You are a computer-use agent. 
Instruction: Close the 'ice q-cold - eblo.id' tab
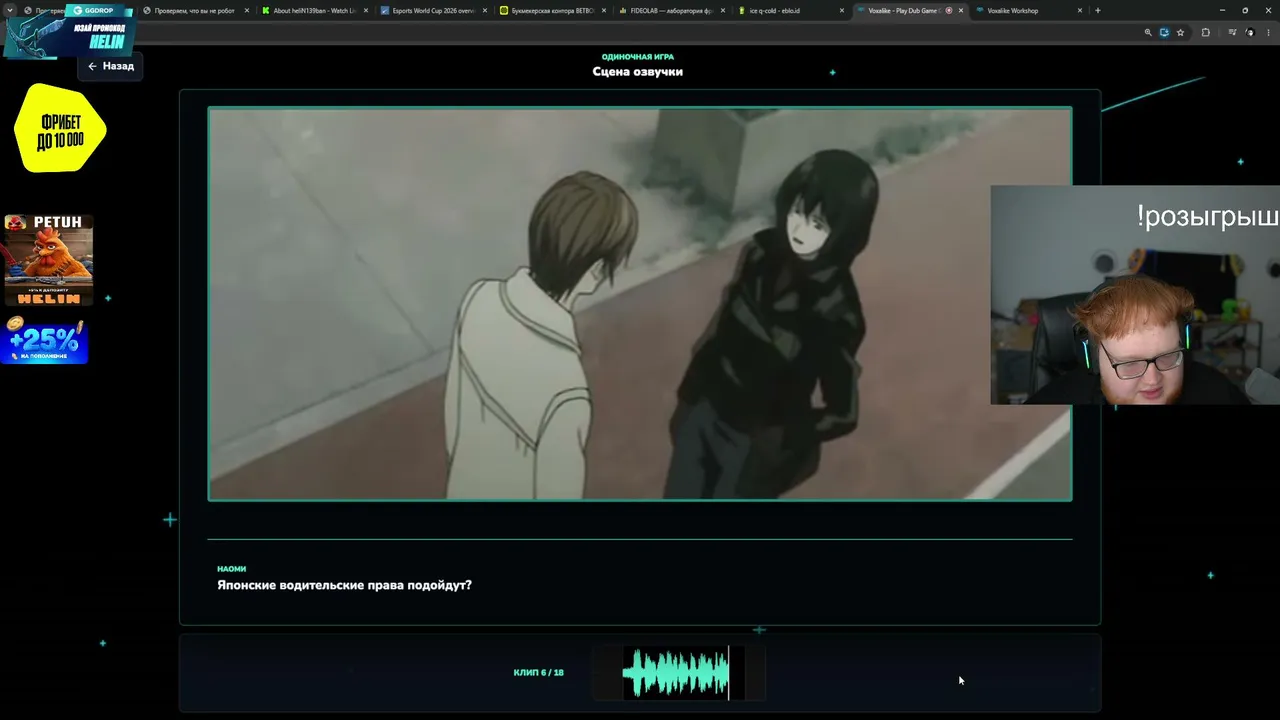pos(842,11)
